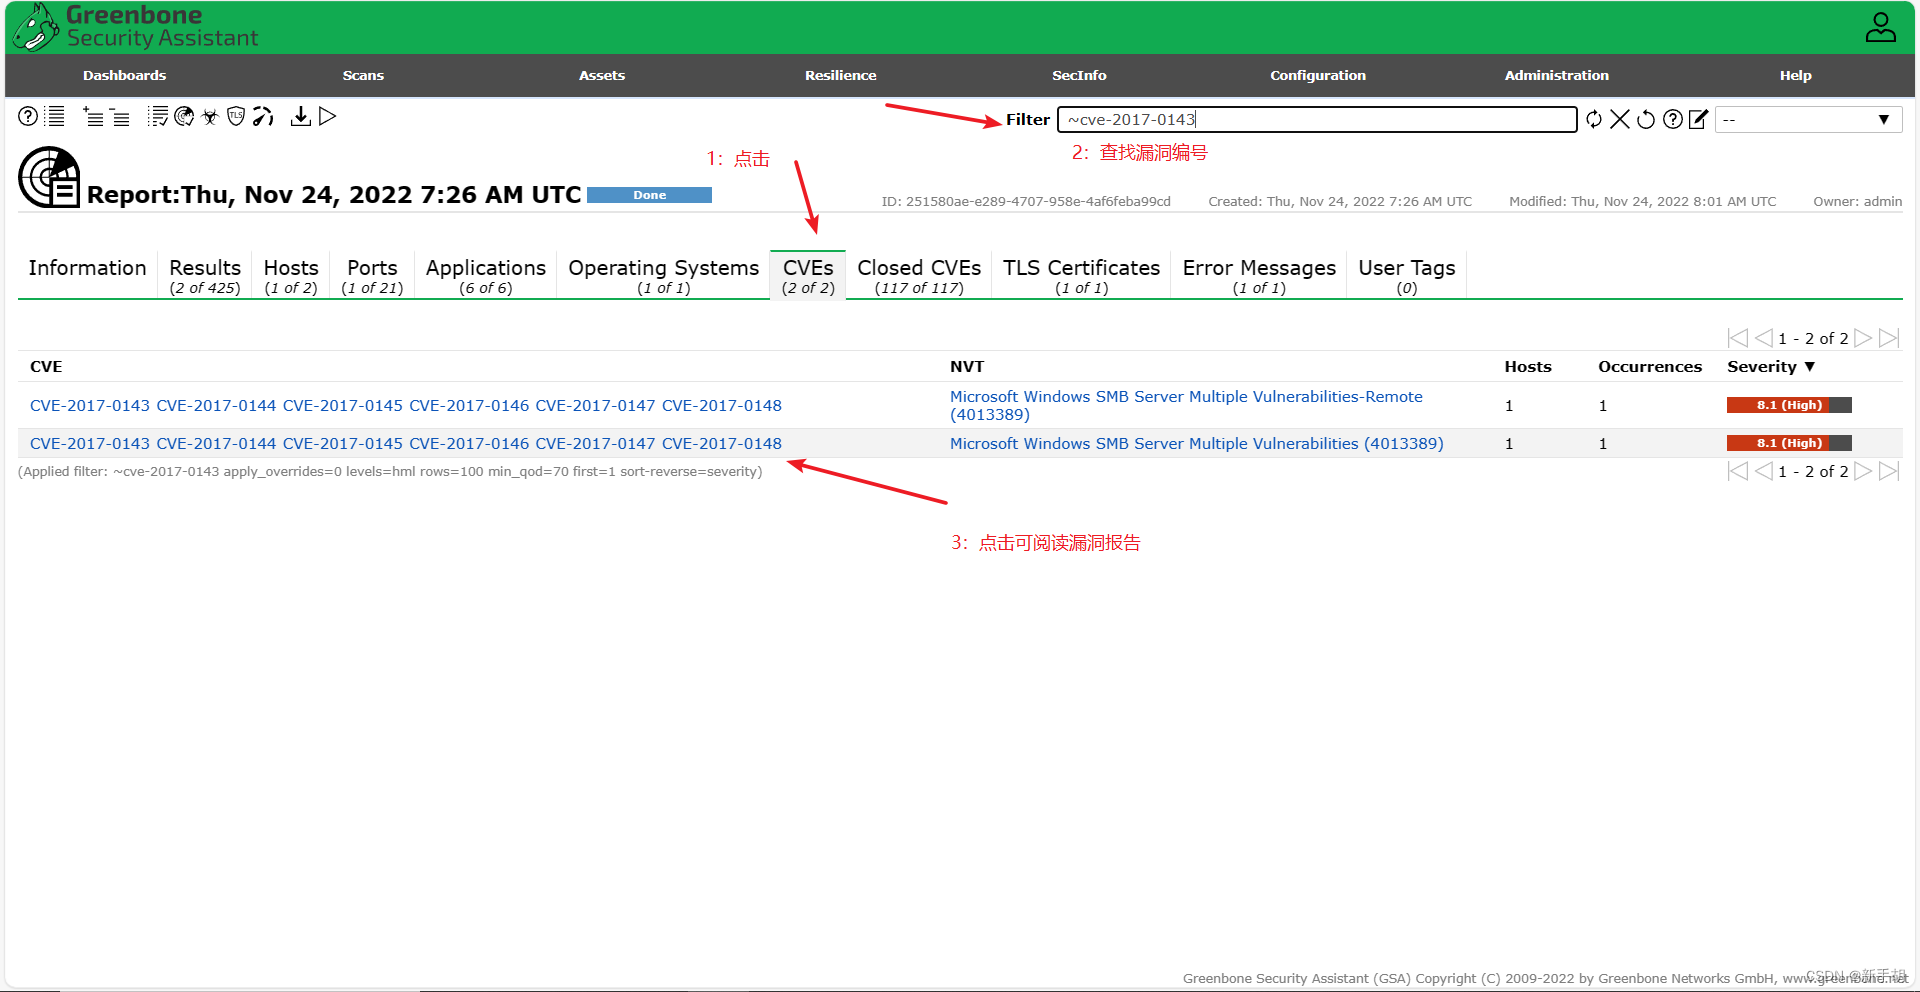This screenshot has height=992, width=1920.
Task: Click the filter text input field
Action: (x=1317, y=119)
